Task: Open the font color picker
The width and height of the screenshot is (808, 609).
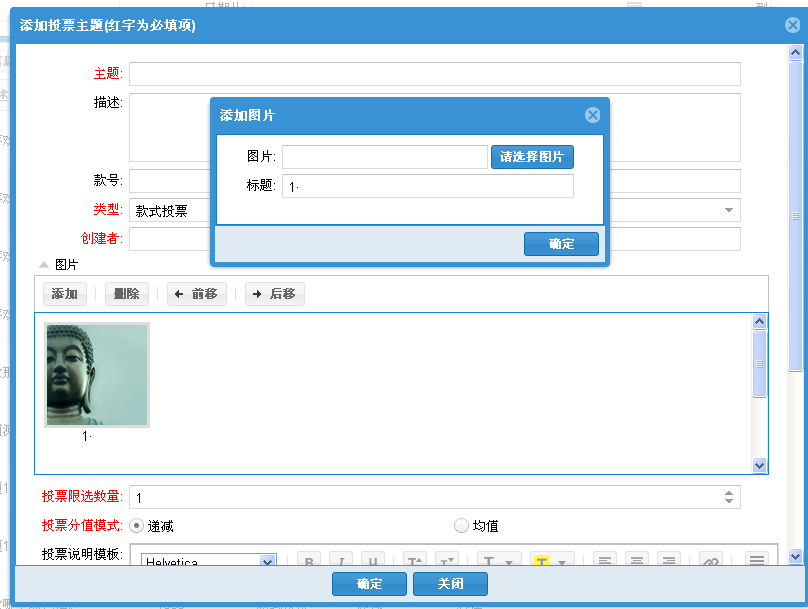Action: [x=499, y=560]
